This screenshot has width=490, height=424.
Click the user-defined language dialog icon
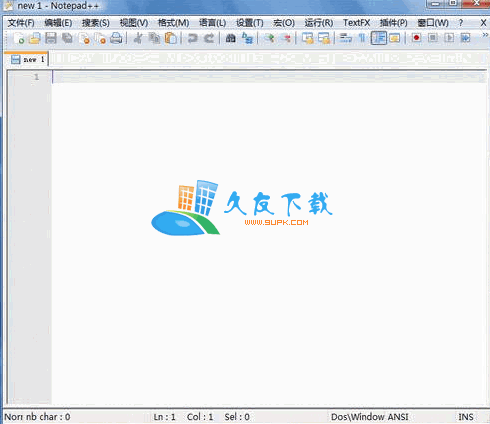[x=395, y=38]
